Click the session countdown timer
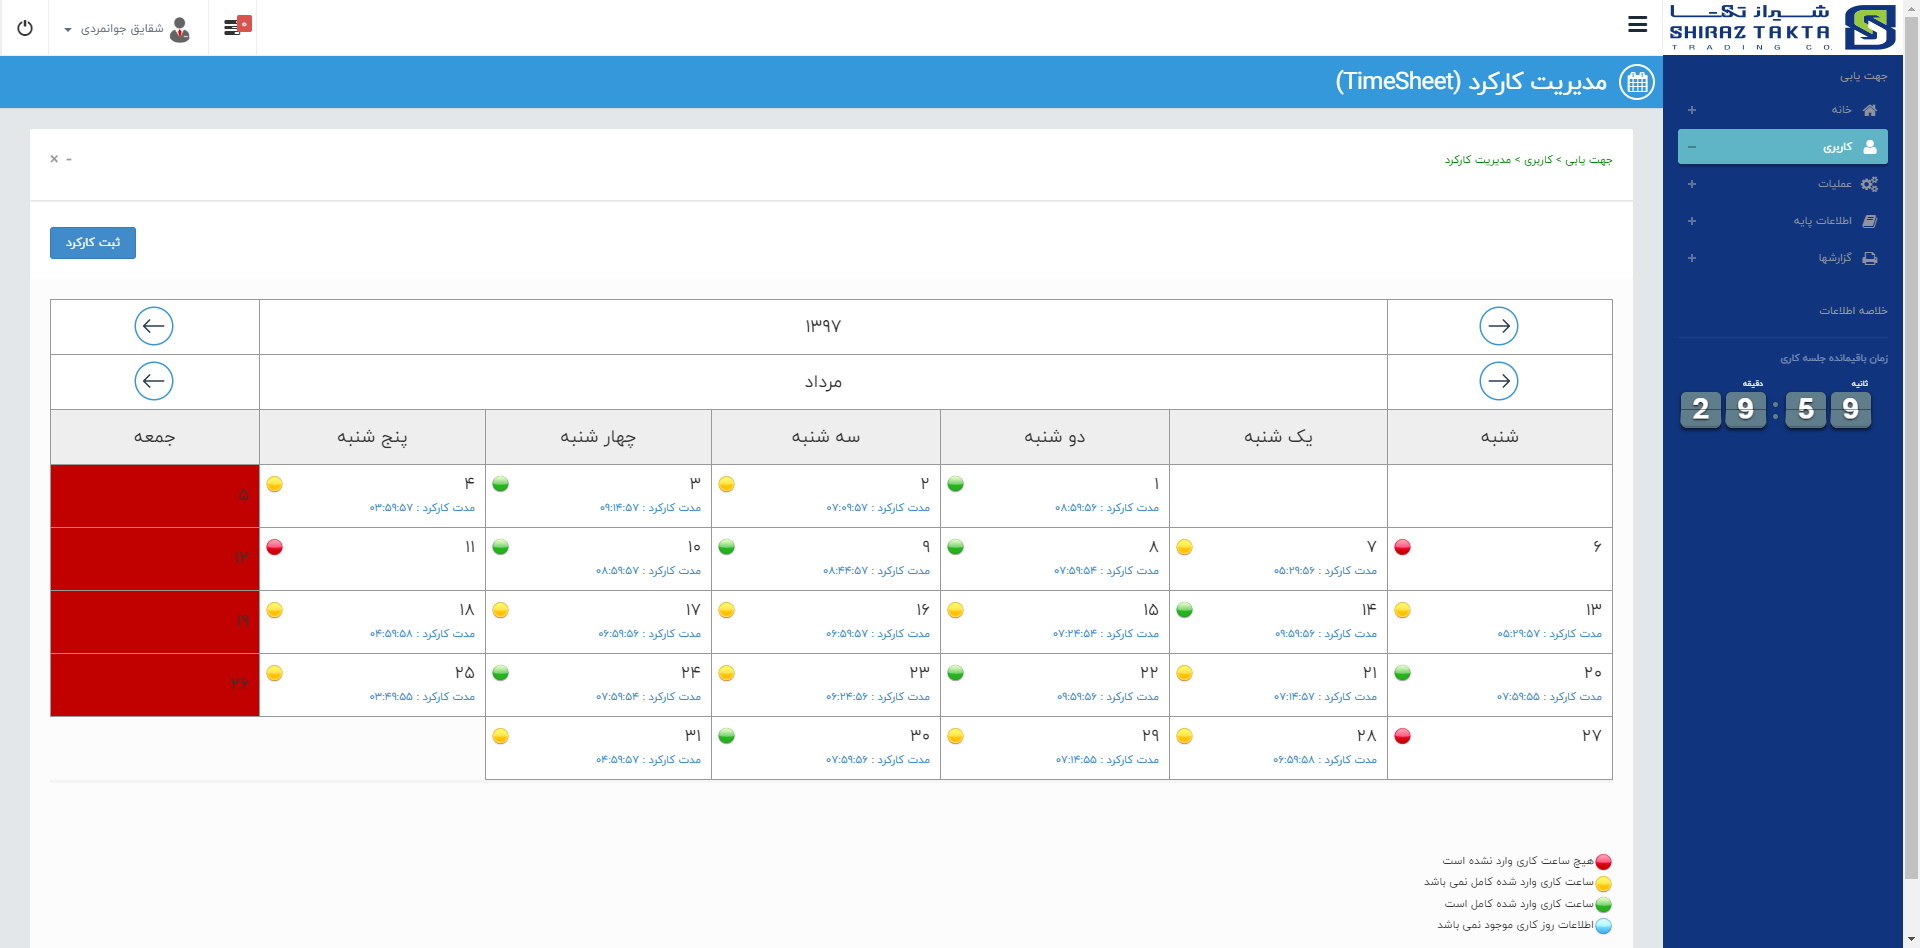1920x948 pixels. (1776, 409)
